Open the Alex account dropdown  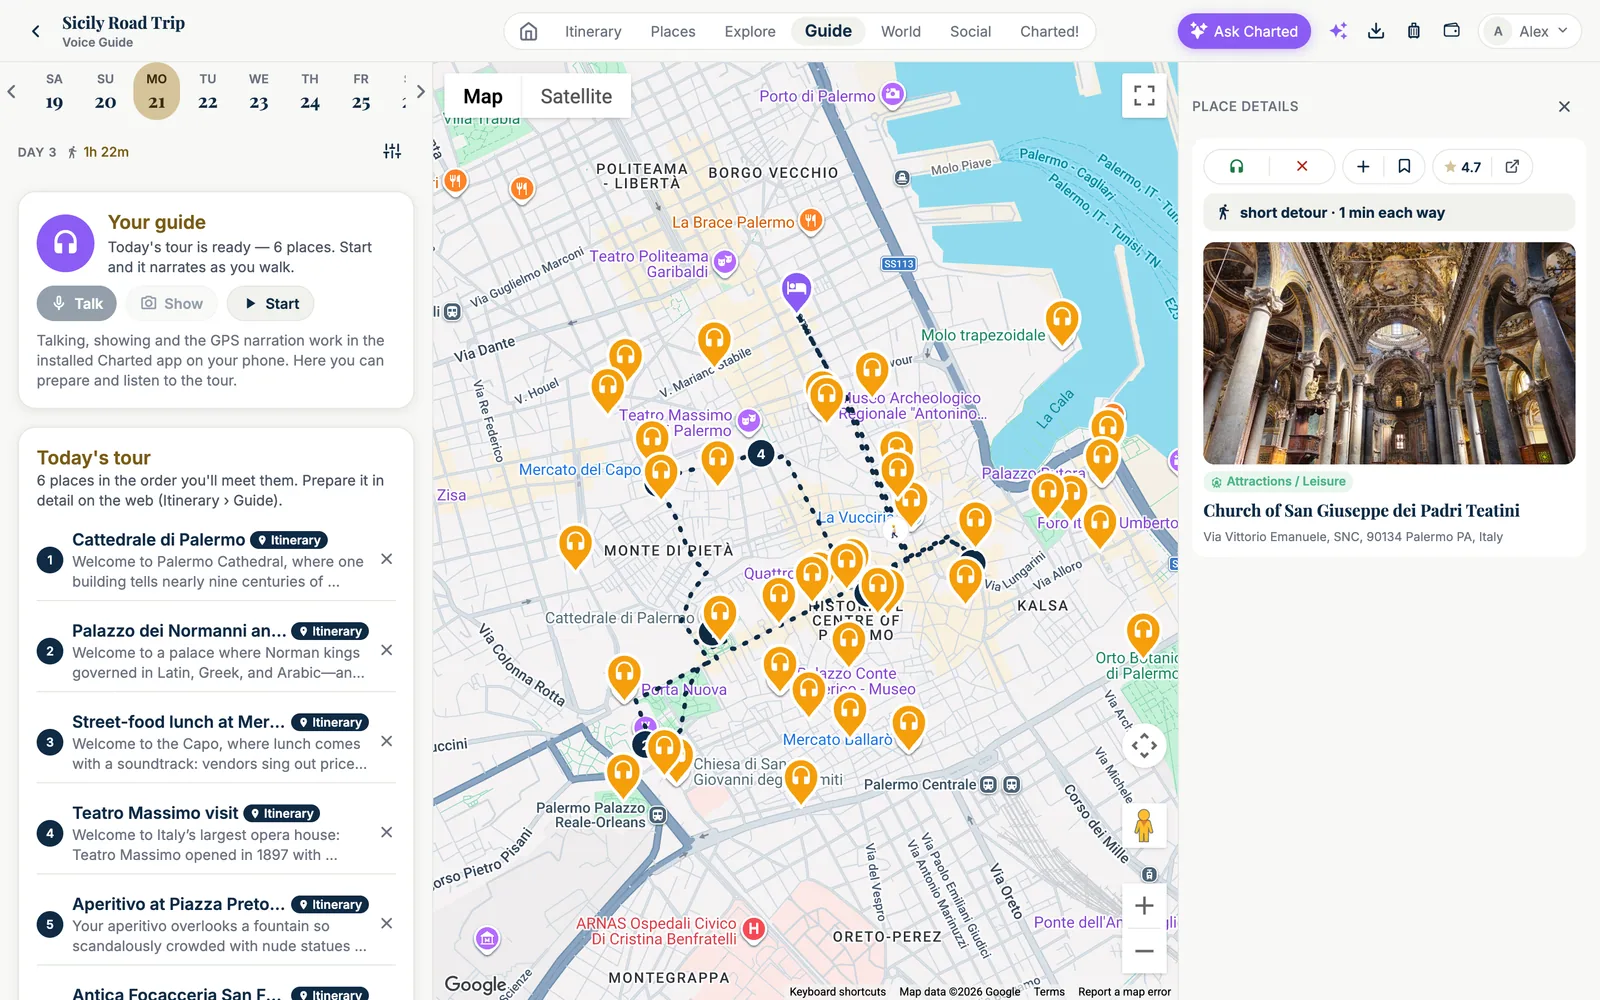tap(1530, 31)
